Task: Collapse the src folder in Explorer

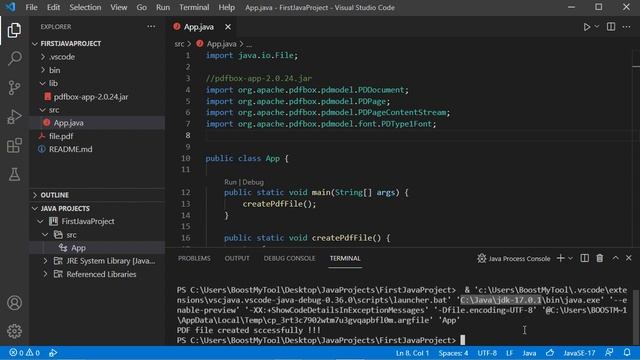Action: pos(49,110)
